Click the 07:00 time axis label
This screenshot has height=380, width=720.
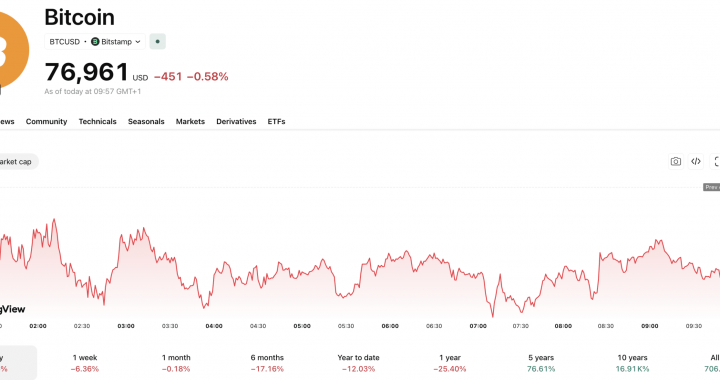478,326
